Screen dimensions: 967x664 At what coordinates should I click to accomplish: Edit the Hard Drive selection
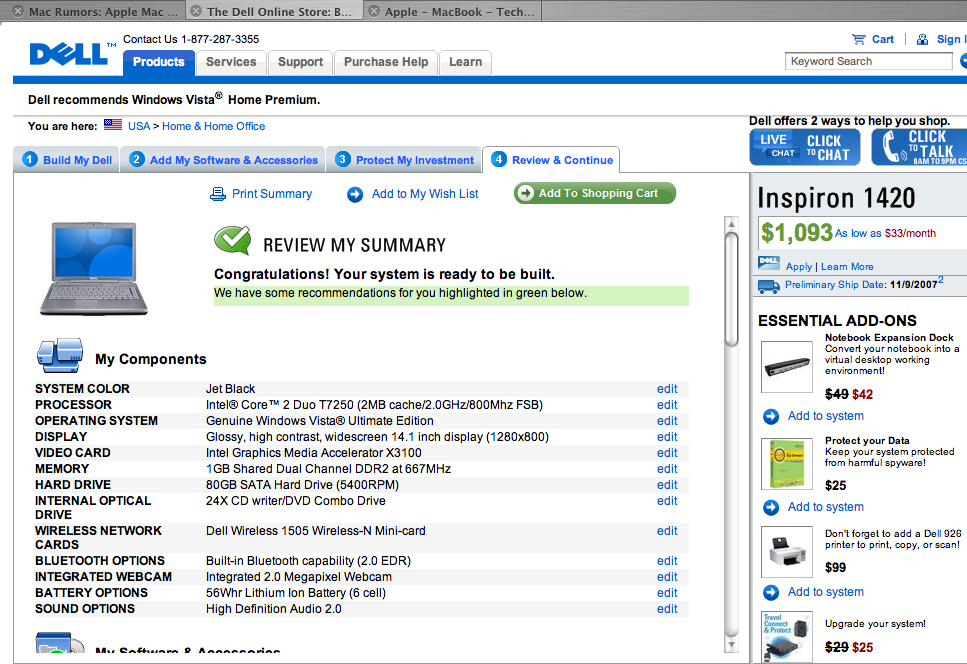(667, 485)
